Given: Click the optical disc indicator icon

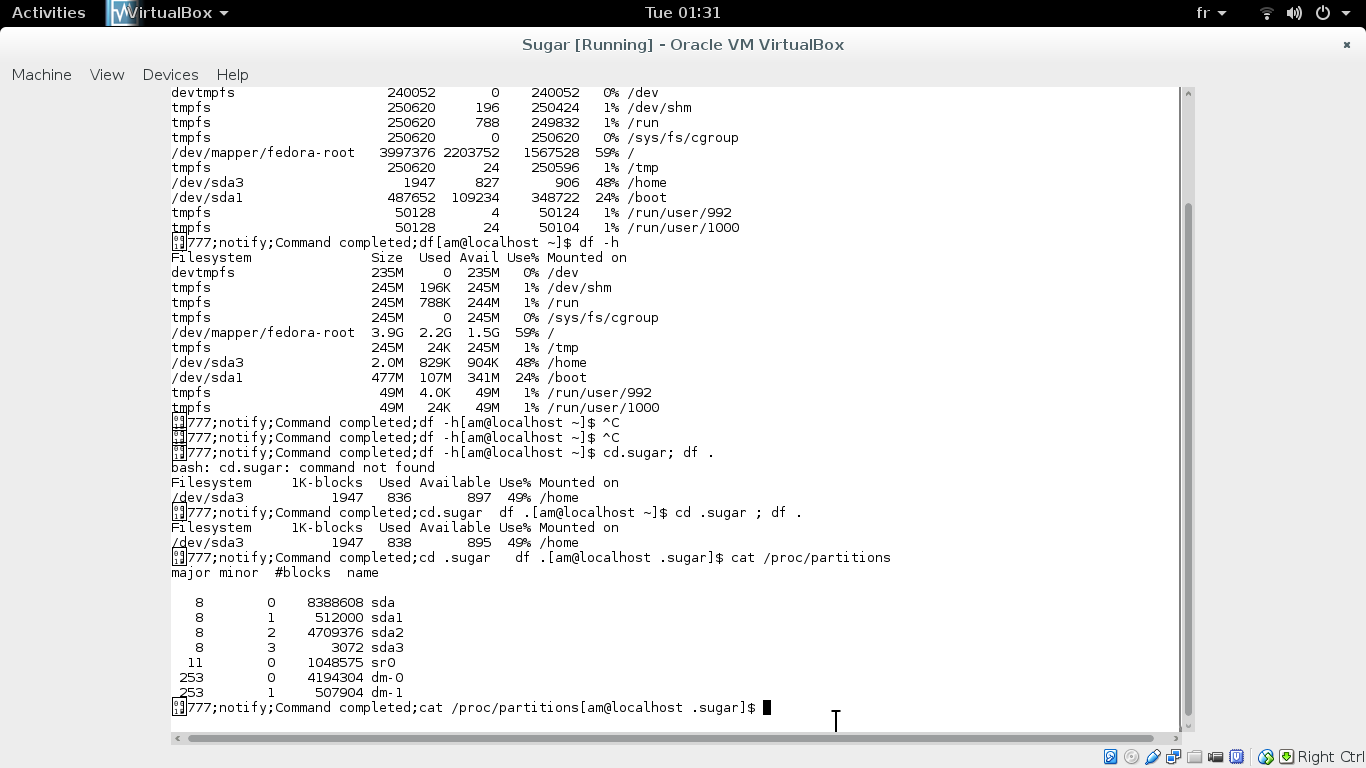Looking at the screenshot, I should pyautogui.click(x=1131, y=756).
